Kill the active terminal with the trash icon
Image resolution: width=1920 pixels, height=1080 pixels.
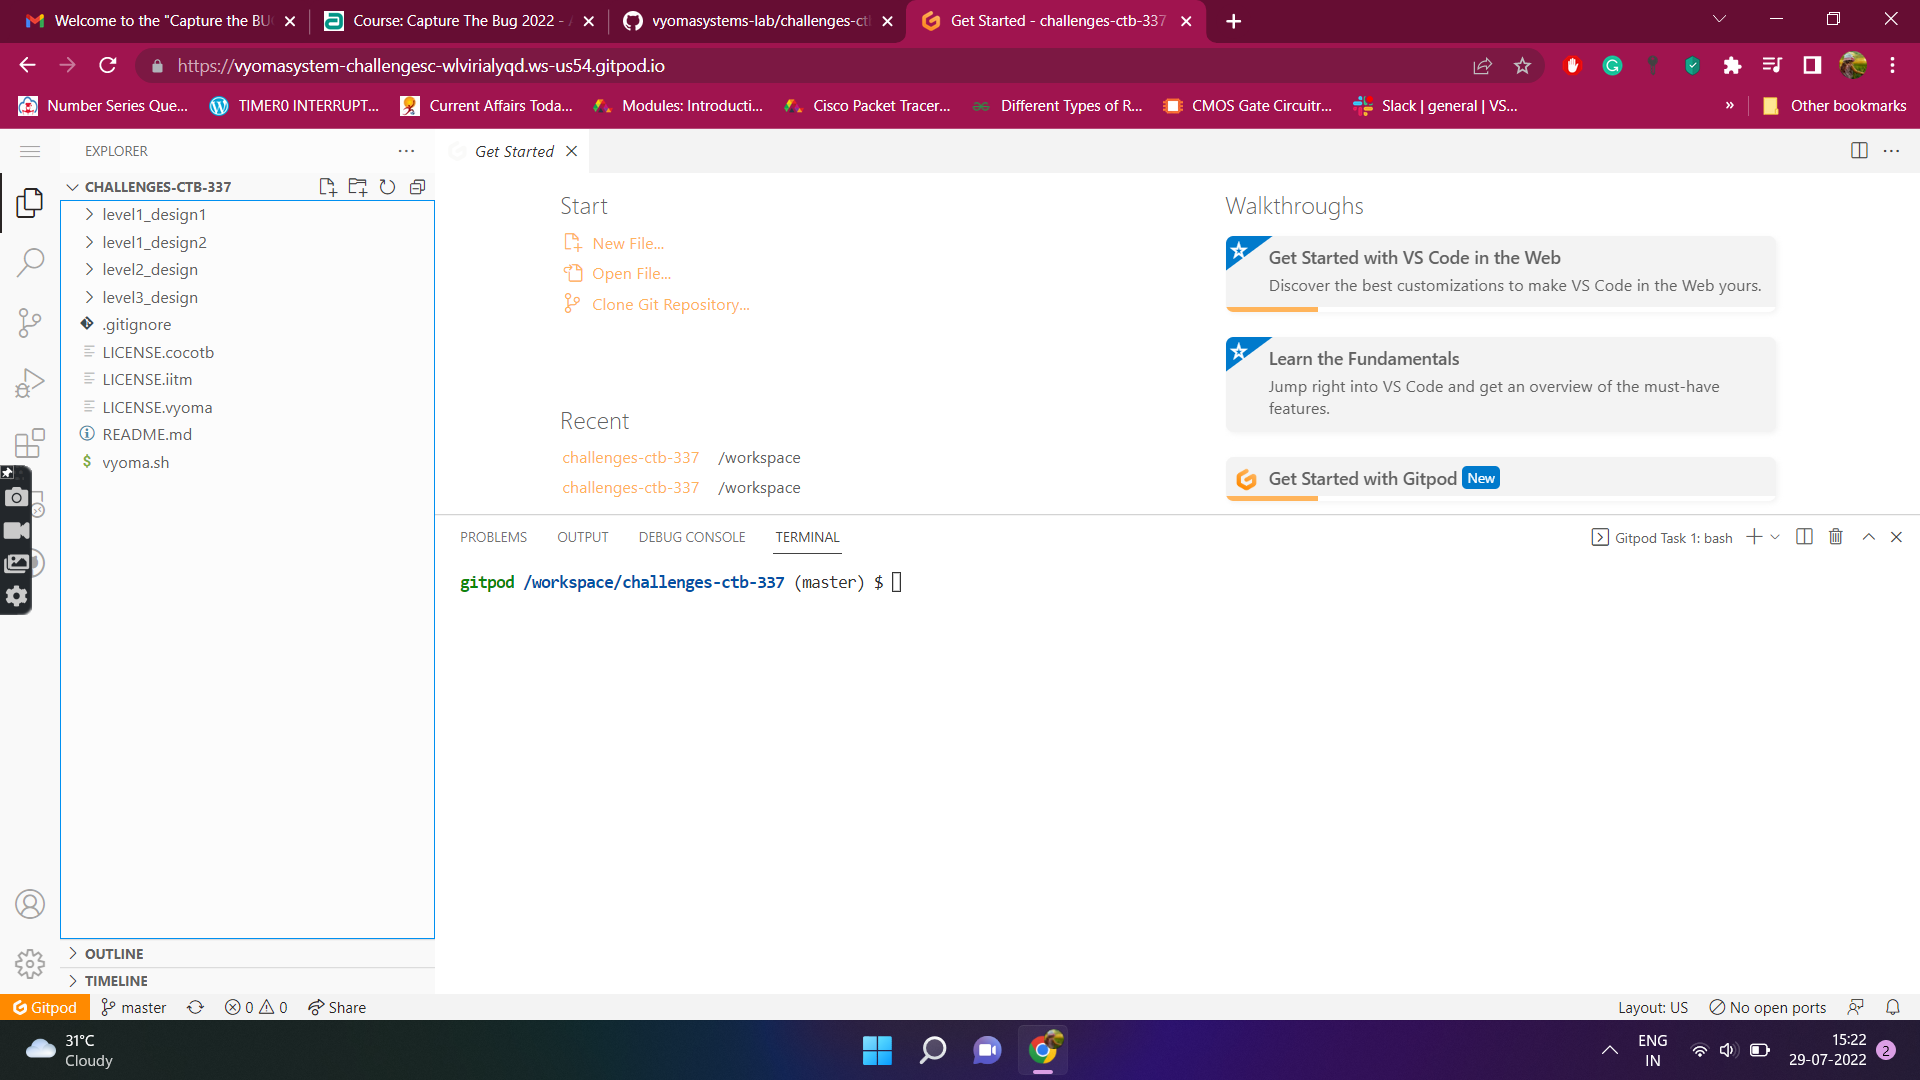coord(1835,537)
